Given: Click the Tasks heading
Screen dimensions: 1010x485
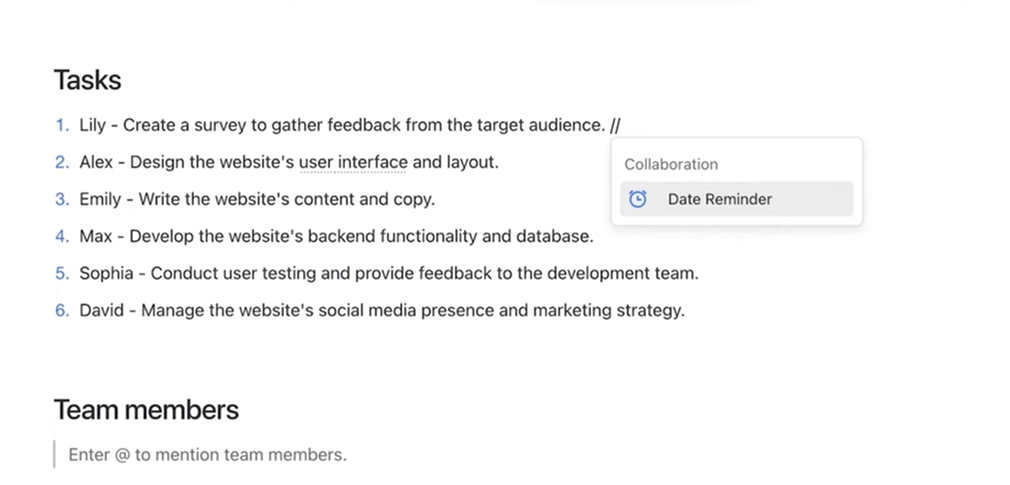Looking at the screenshot, I should click(88, 80).
